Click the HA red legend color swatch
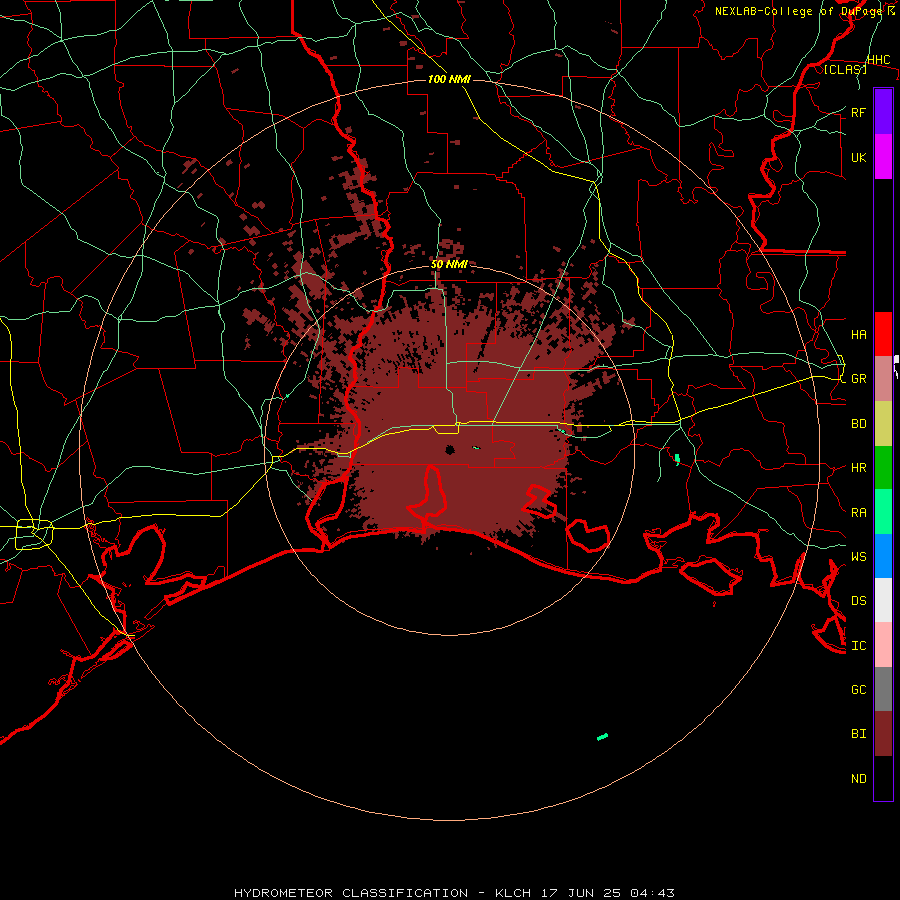Image resolution: width=900 pixels, height=900 pixels. pos(883,334)
